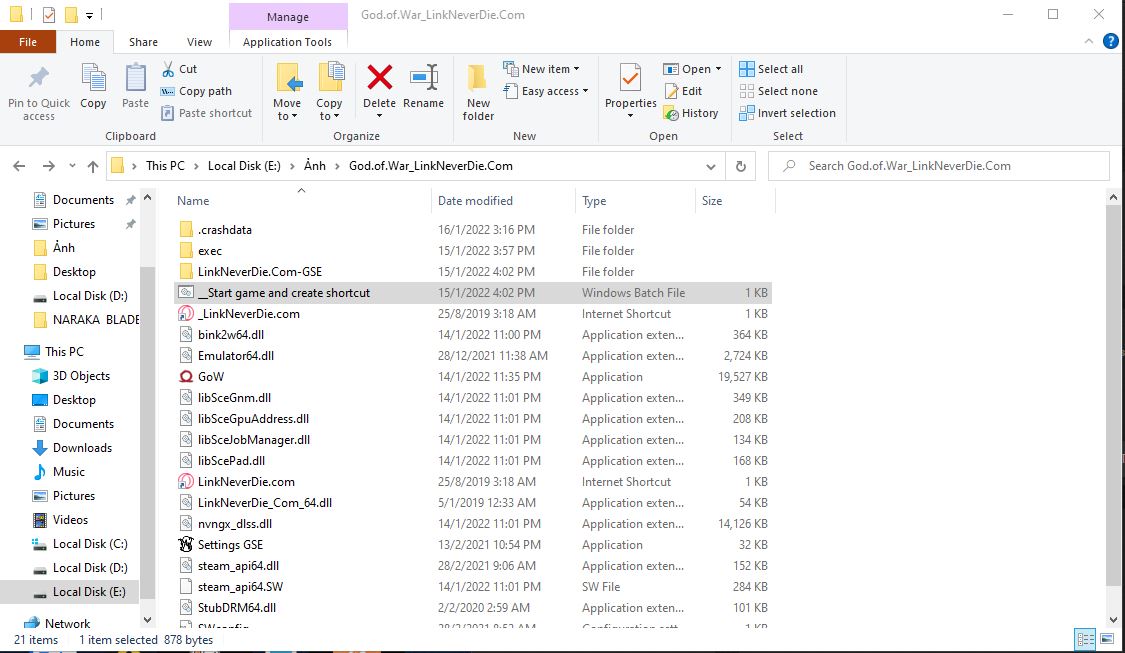Click the Rename icon in ribbon
1125x653 pixels.
pyautogui.click(x=423, y=88)
